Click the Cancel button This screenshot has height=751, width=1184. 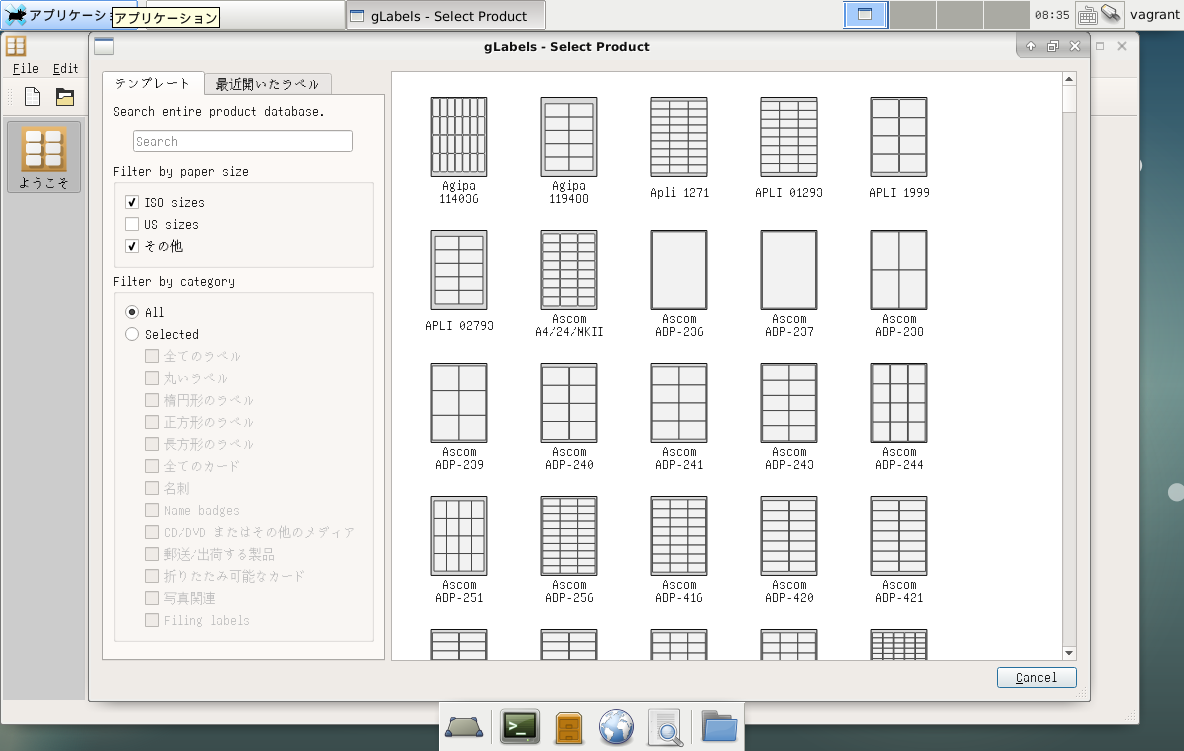pos(1036,677)
